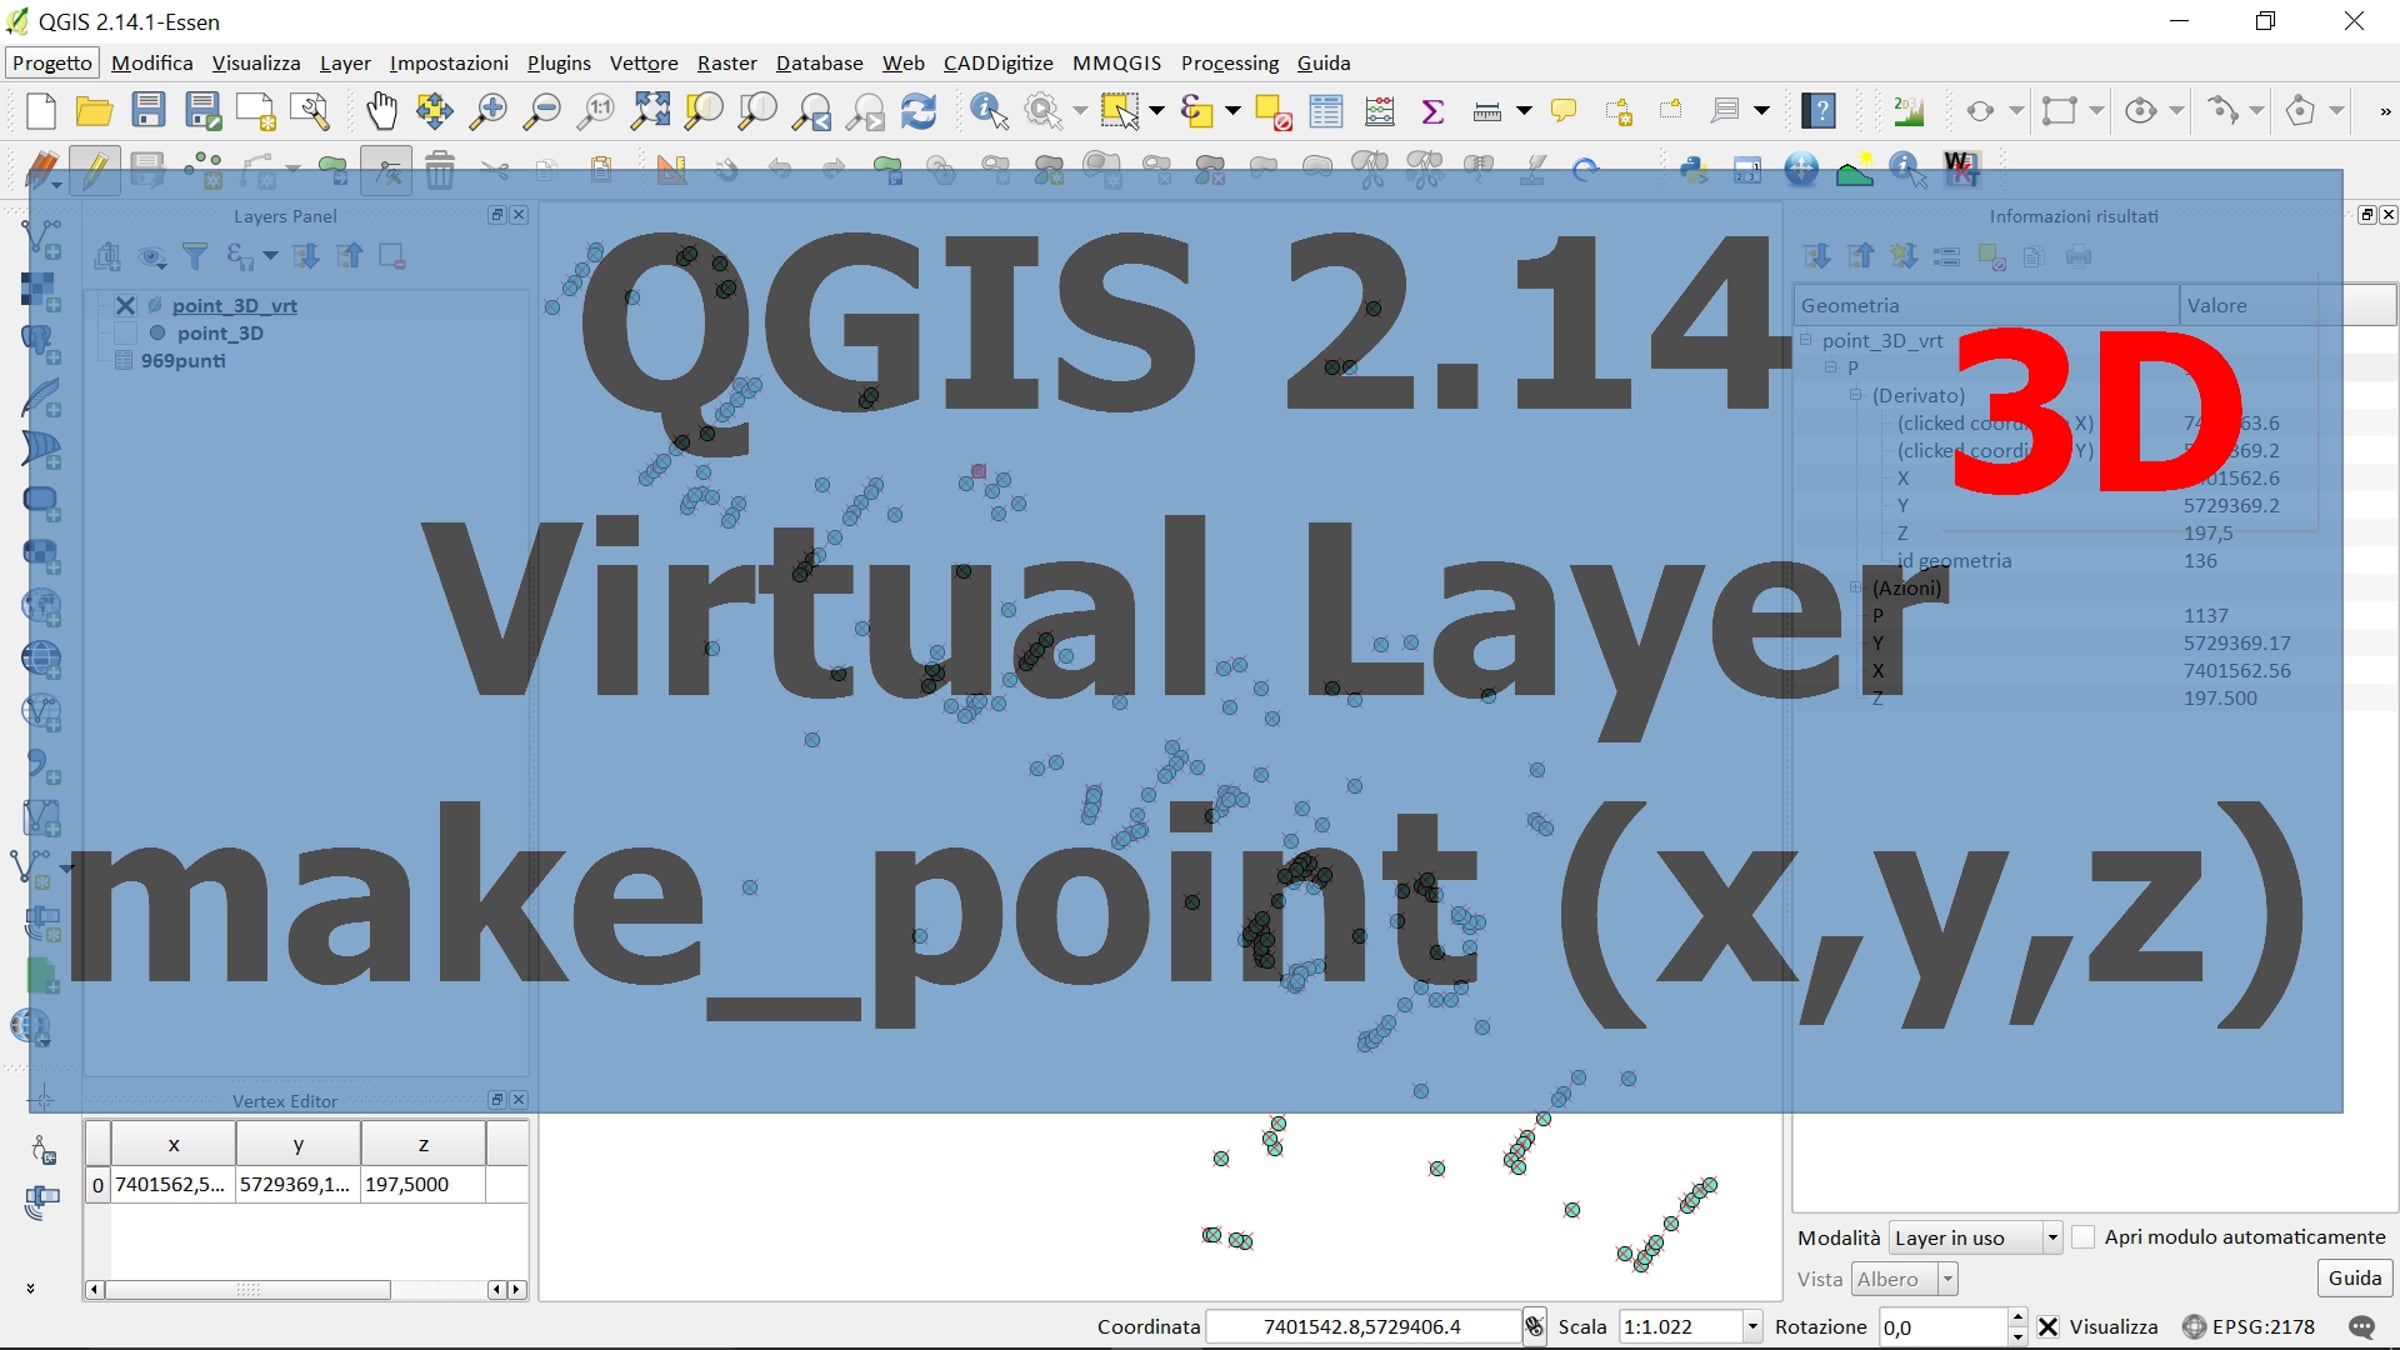Select the 969punti table layer
Image resolution: width=2400 pixels, height=1350 pixels.
[183, 361]
